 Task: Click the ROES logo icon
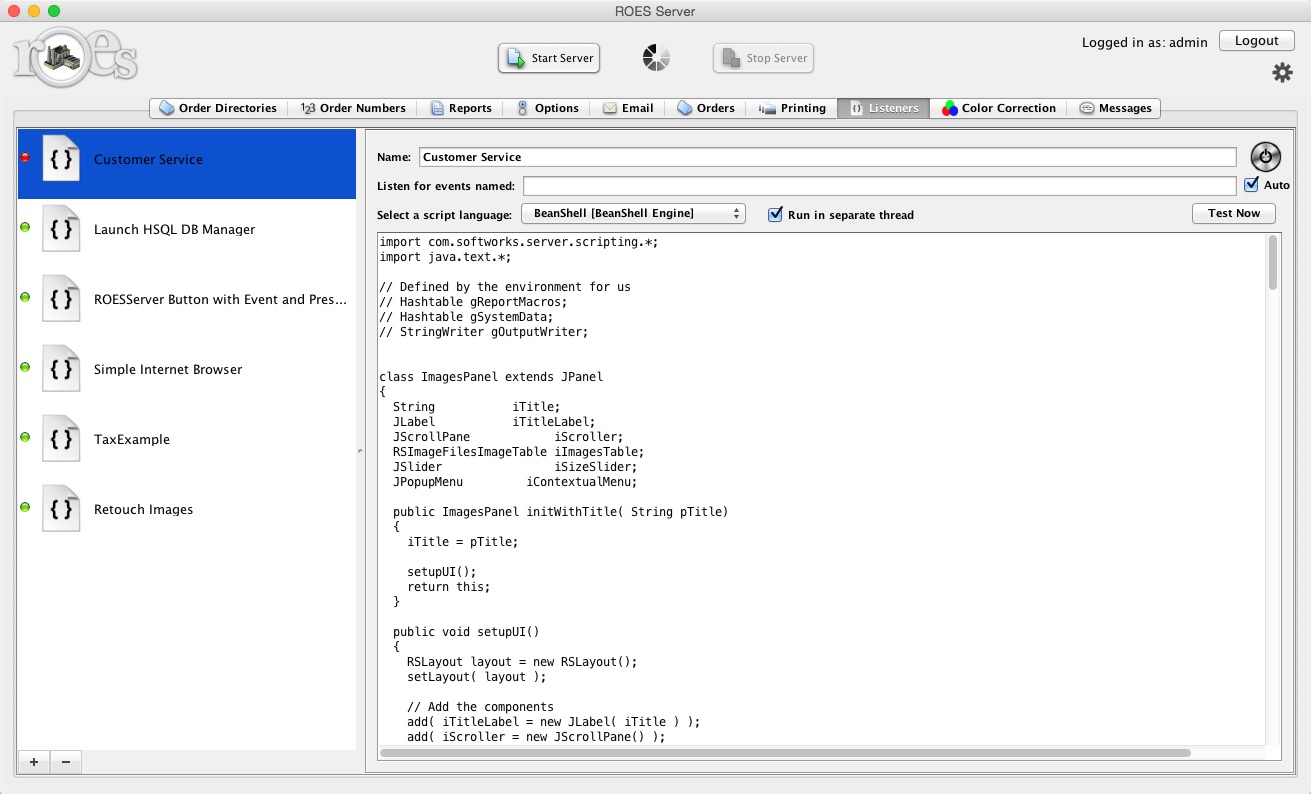[x=75, y=57]
